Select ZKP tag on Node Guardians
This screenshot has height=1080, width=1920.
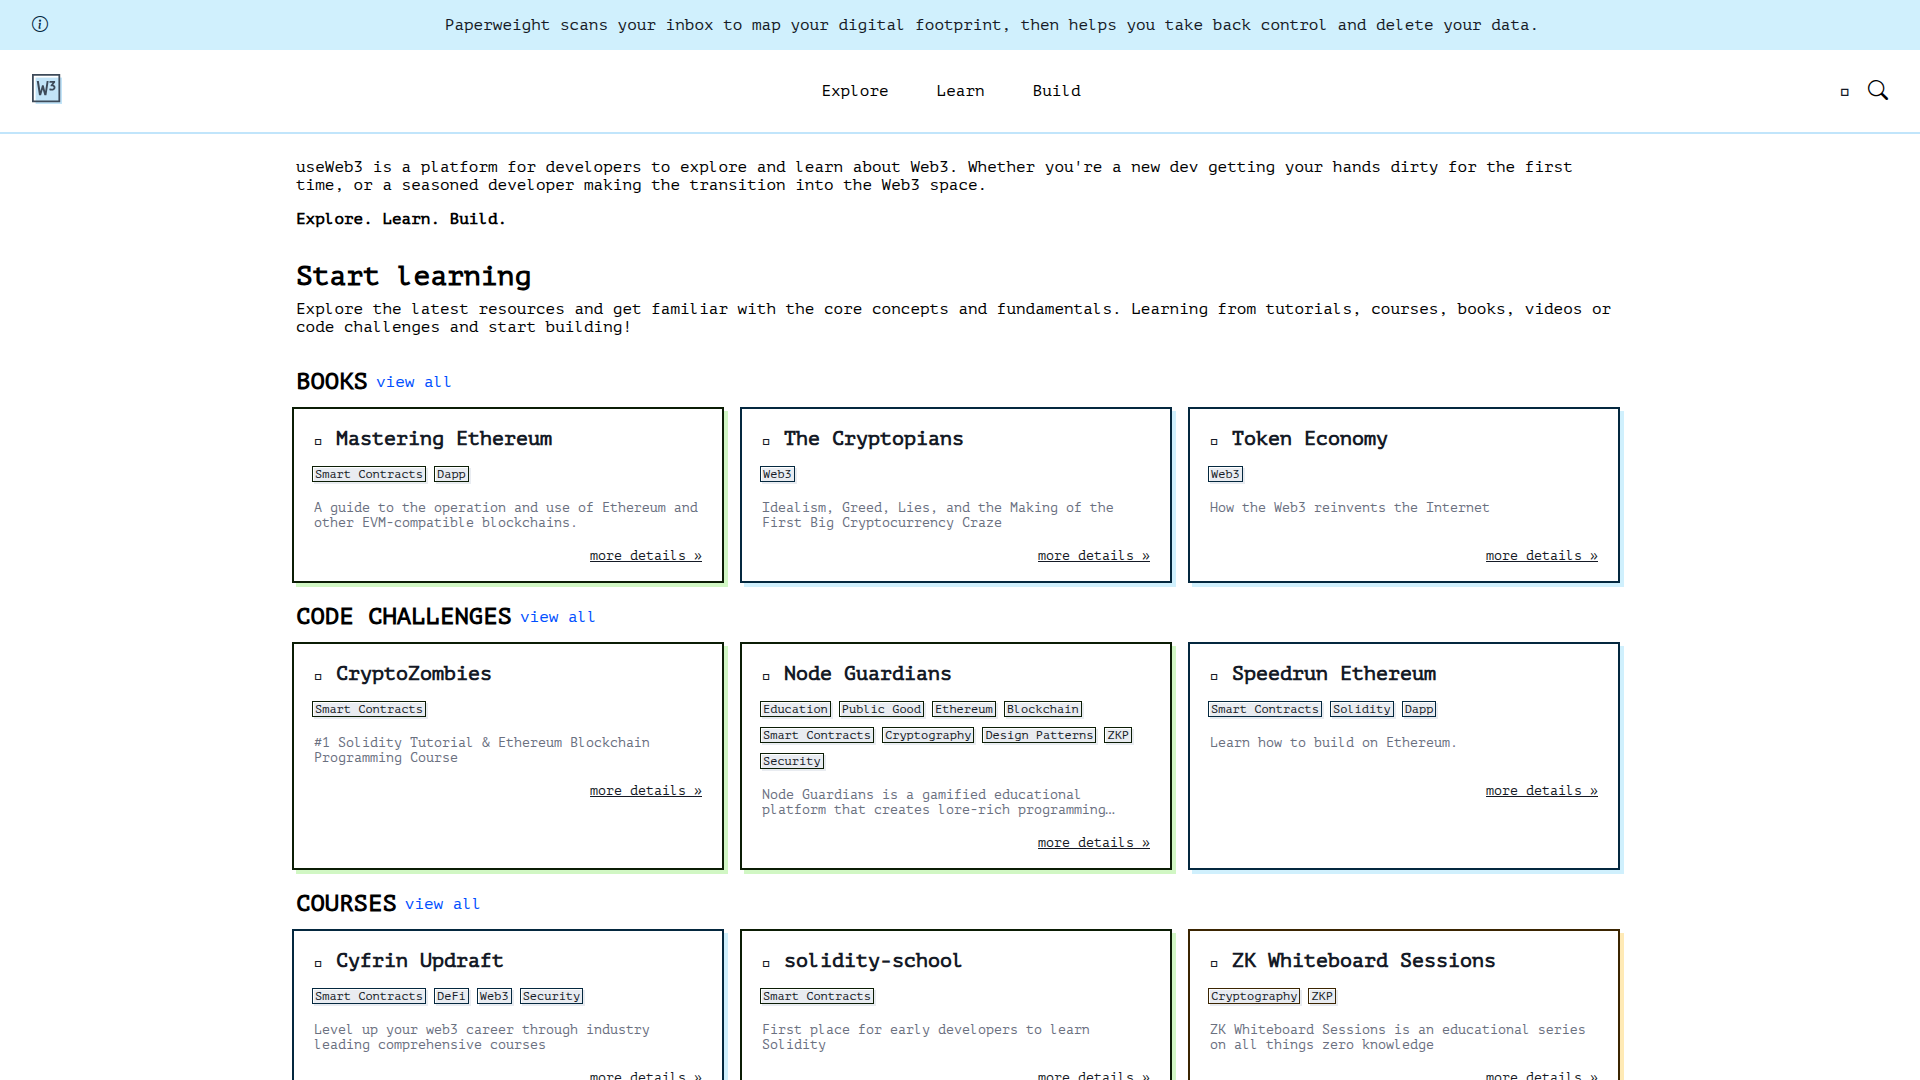pos(1118,735)
